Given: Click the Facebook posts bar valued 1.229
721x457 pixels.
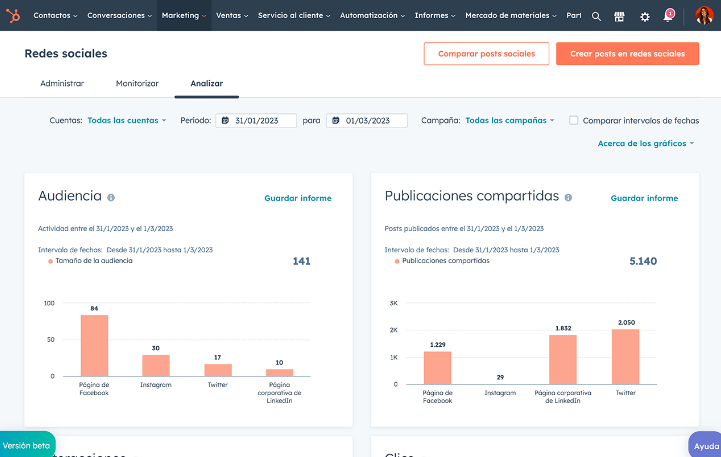Looking at the screenshot, I should pos(437,368).
